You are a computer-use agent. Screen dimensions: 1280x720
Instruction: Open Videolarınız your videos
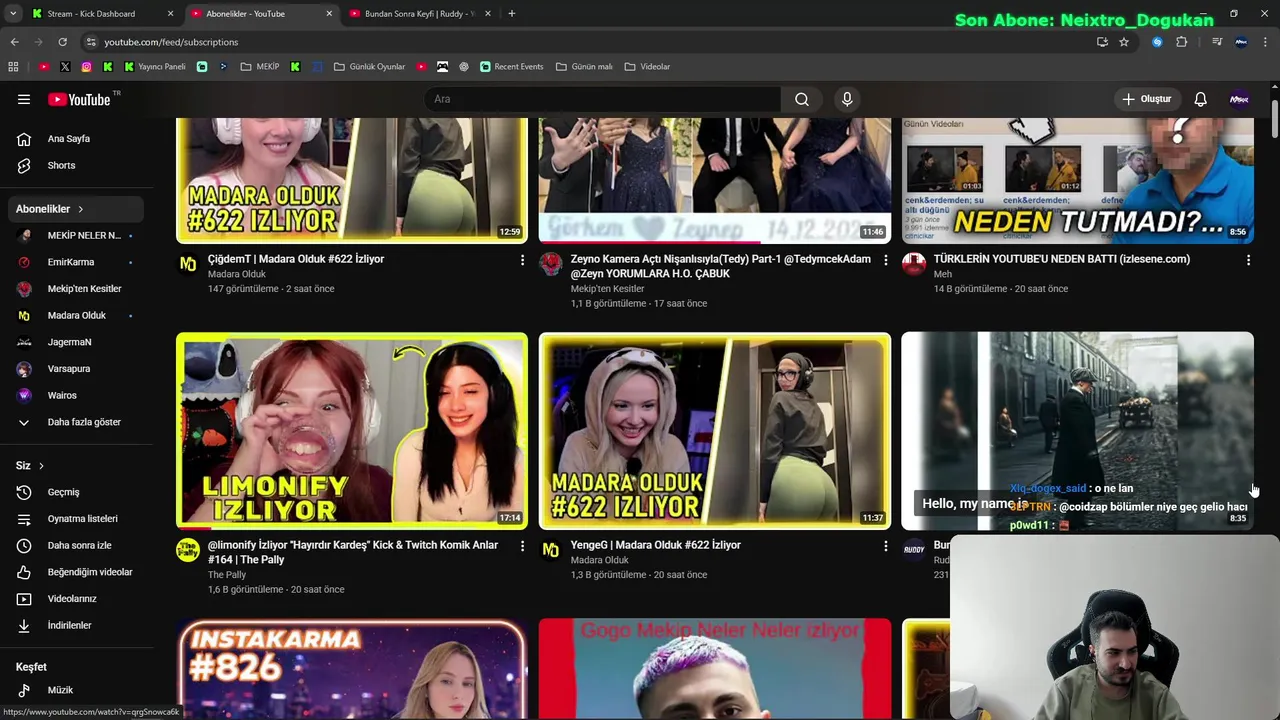click(78, 598)
